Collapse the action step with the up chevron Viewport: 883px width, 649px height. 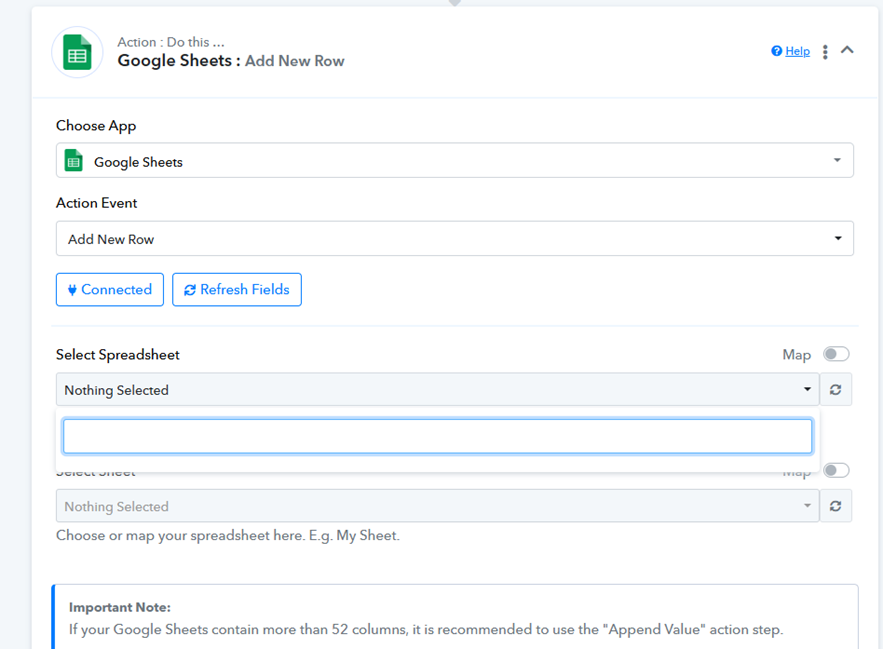[847, 50]
